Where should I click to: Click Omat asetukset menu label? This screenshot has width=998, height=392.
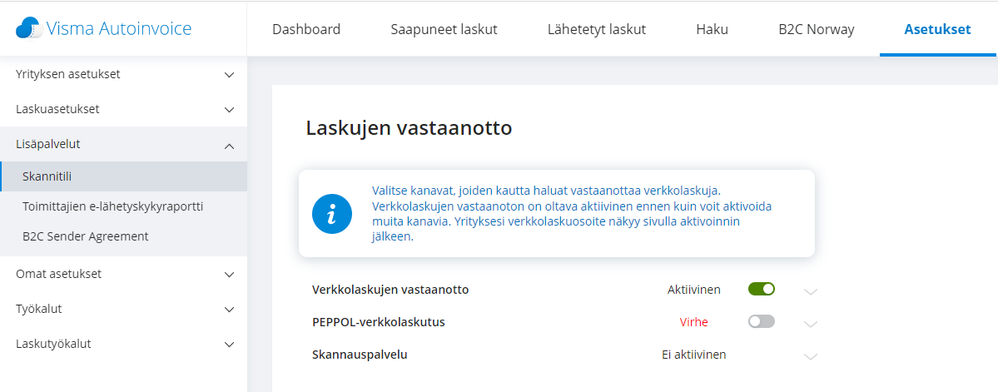click(x=59, y=274)
